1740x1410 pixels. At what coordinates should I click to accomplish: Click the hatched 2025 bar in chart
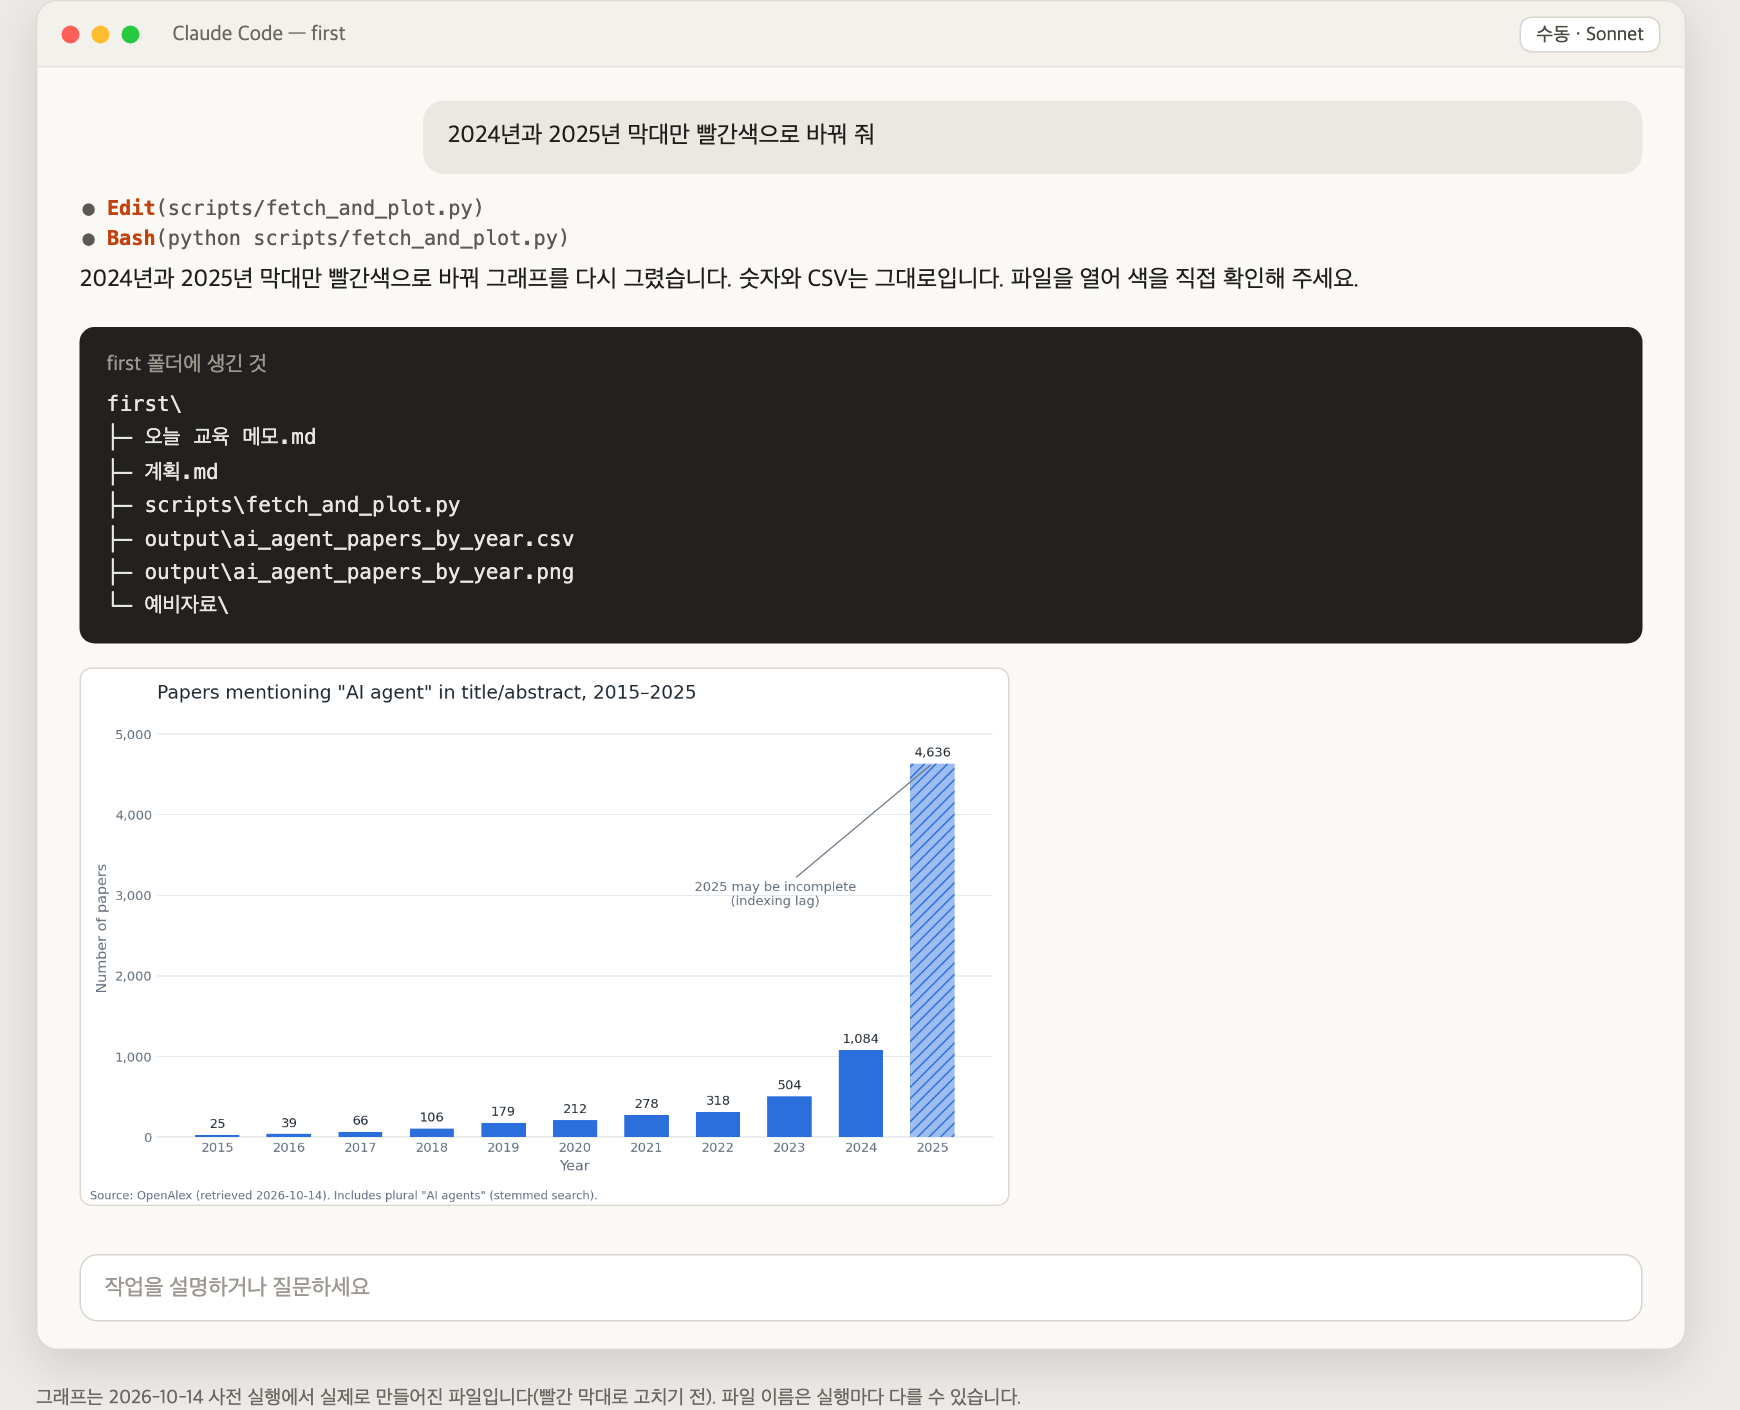[x=932, y=950]
